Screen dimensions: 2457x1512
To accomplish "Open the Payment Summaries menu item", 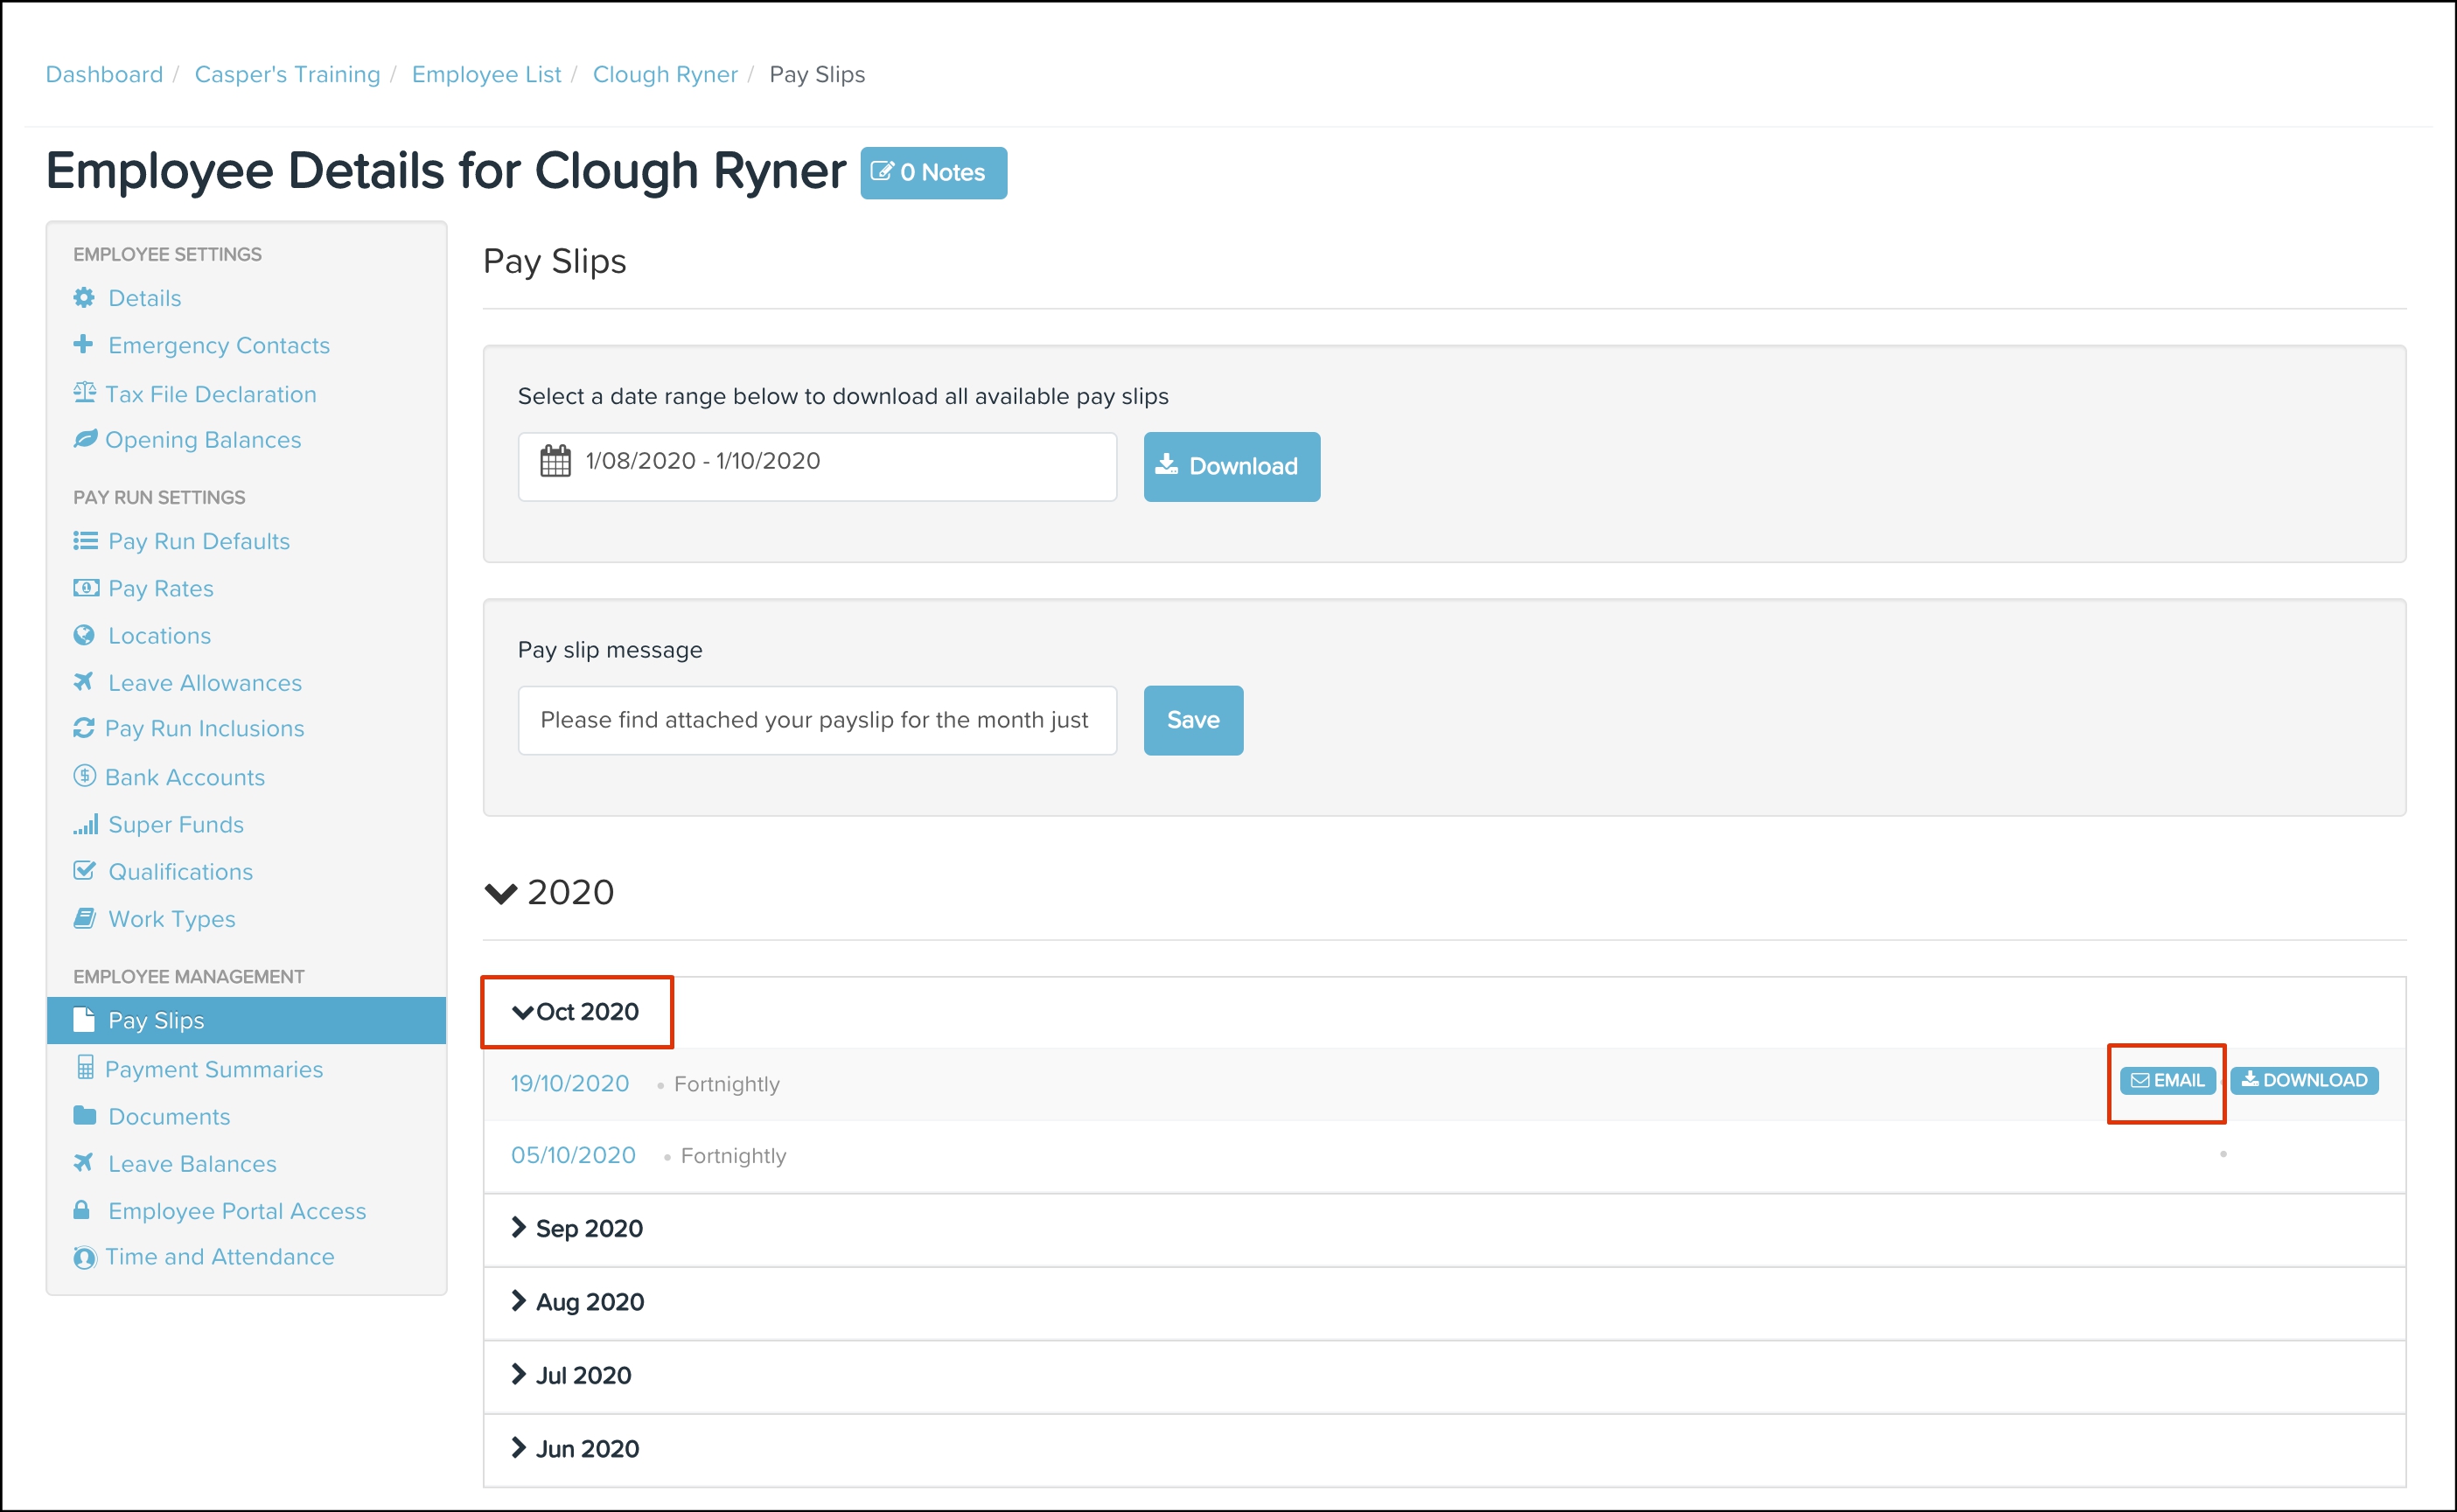I will pos(214,1069).
